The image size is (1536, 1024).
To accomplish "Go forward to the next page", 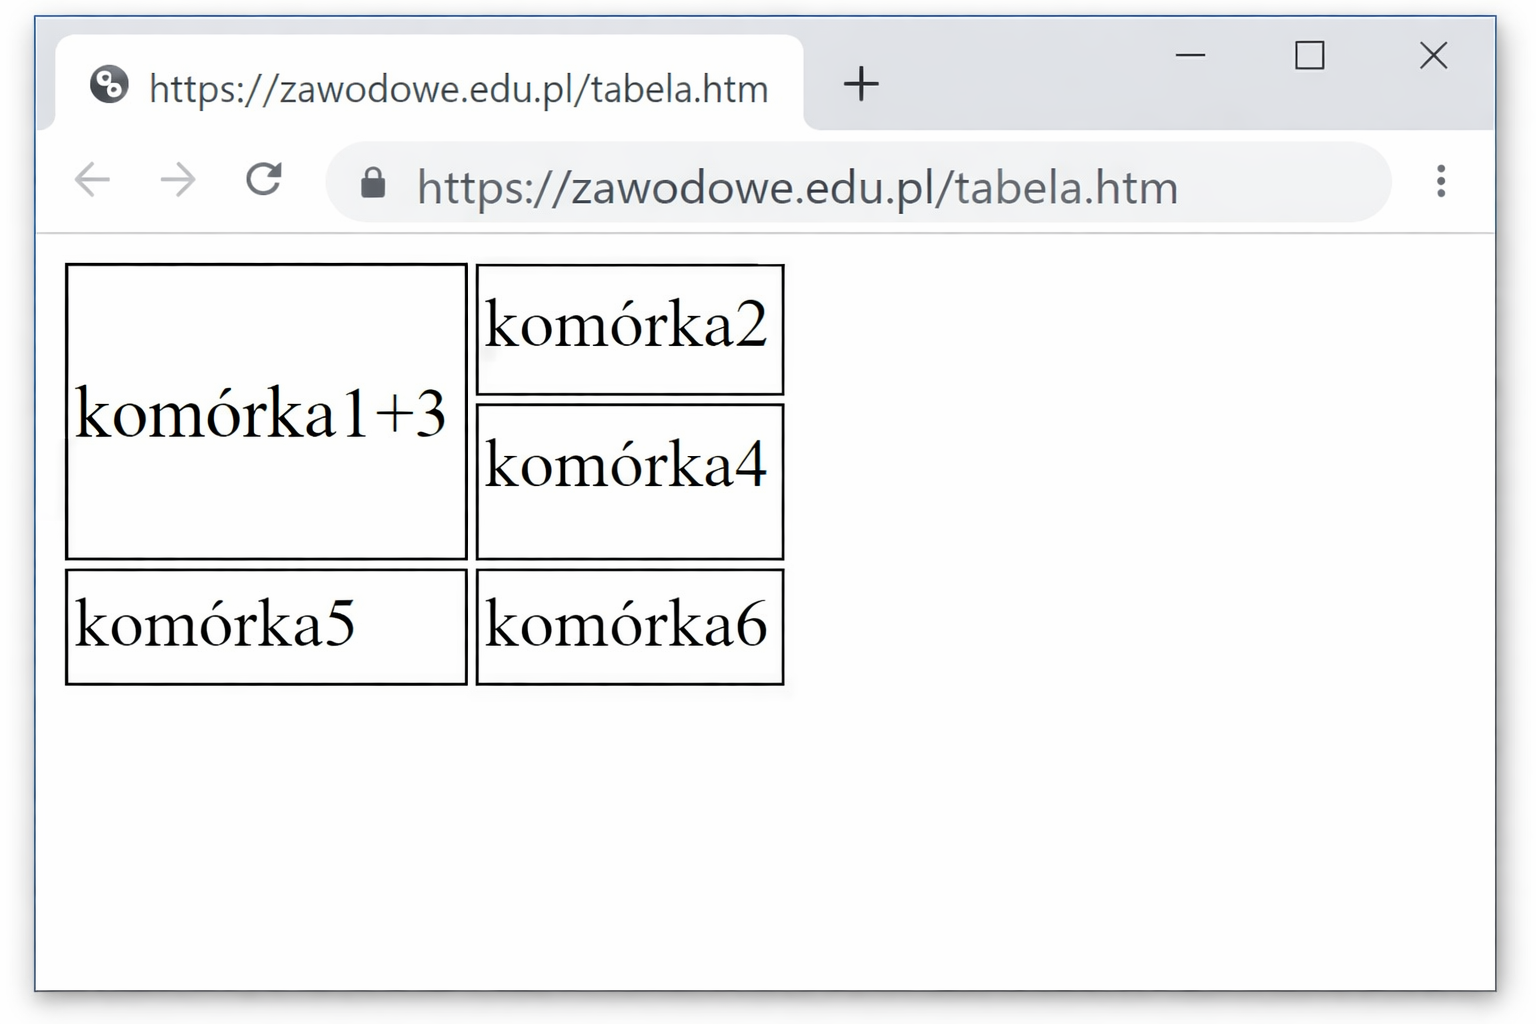I will (x=178, y=181).
